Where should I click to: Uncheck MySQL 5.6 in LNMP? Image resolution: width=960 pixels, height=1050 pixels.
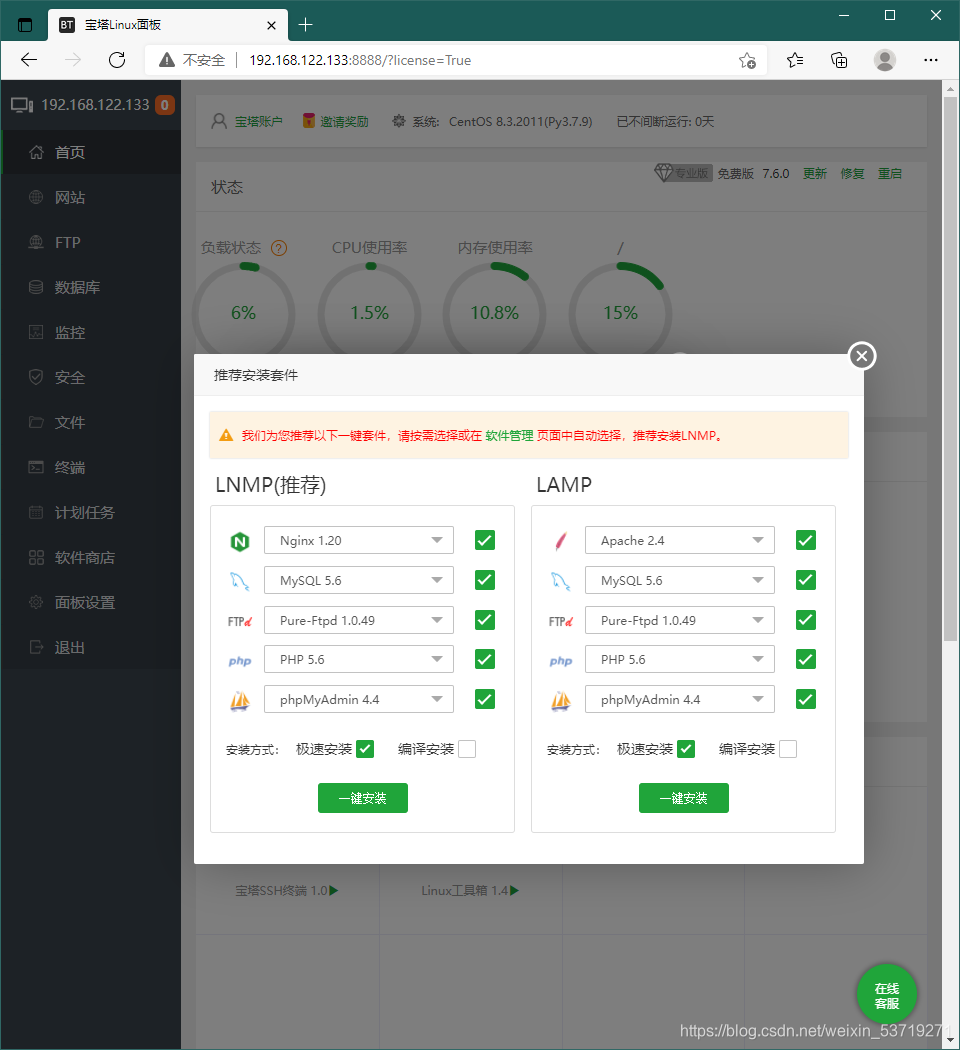485,580
